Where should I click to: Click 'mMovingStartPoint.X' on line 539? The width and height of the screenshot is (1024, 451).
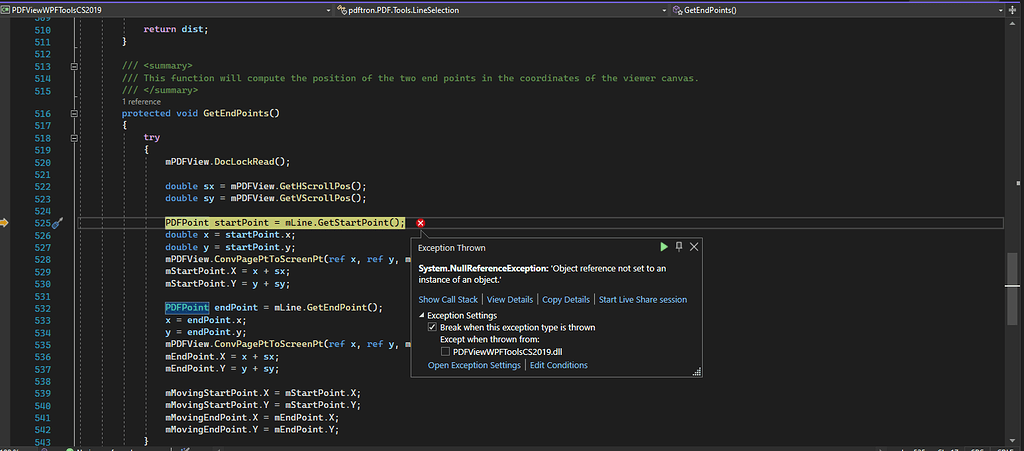(x=217, y=394)
